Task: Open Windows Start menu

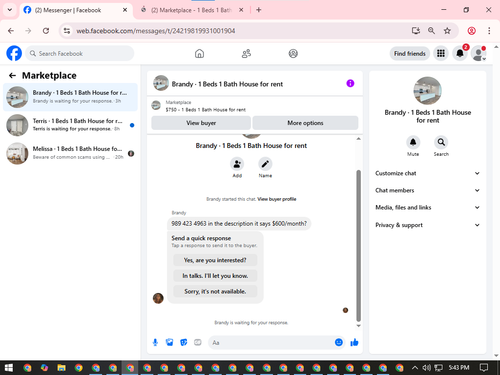Action: coord(9,368)
